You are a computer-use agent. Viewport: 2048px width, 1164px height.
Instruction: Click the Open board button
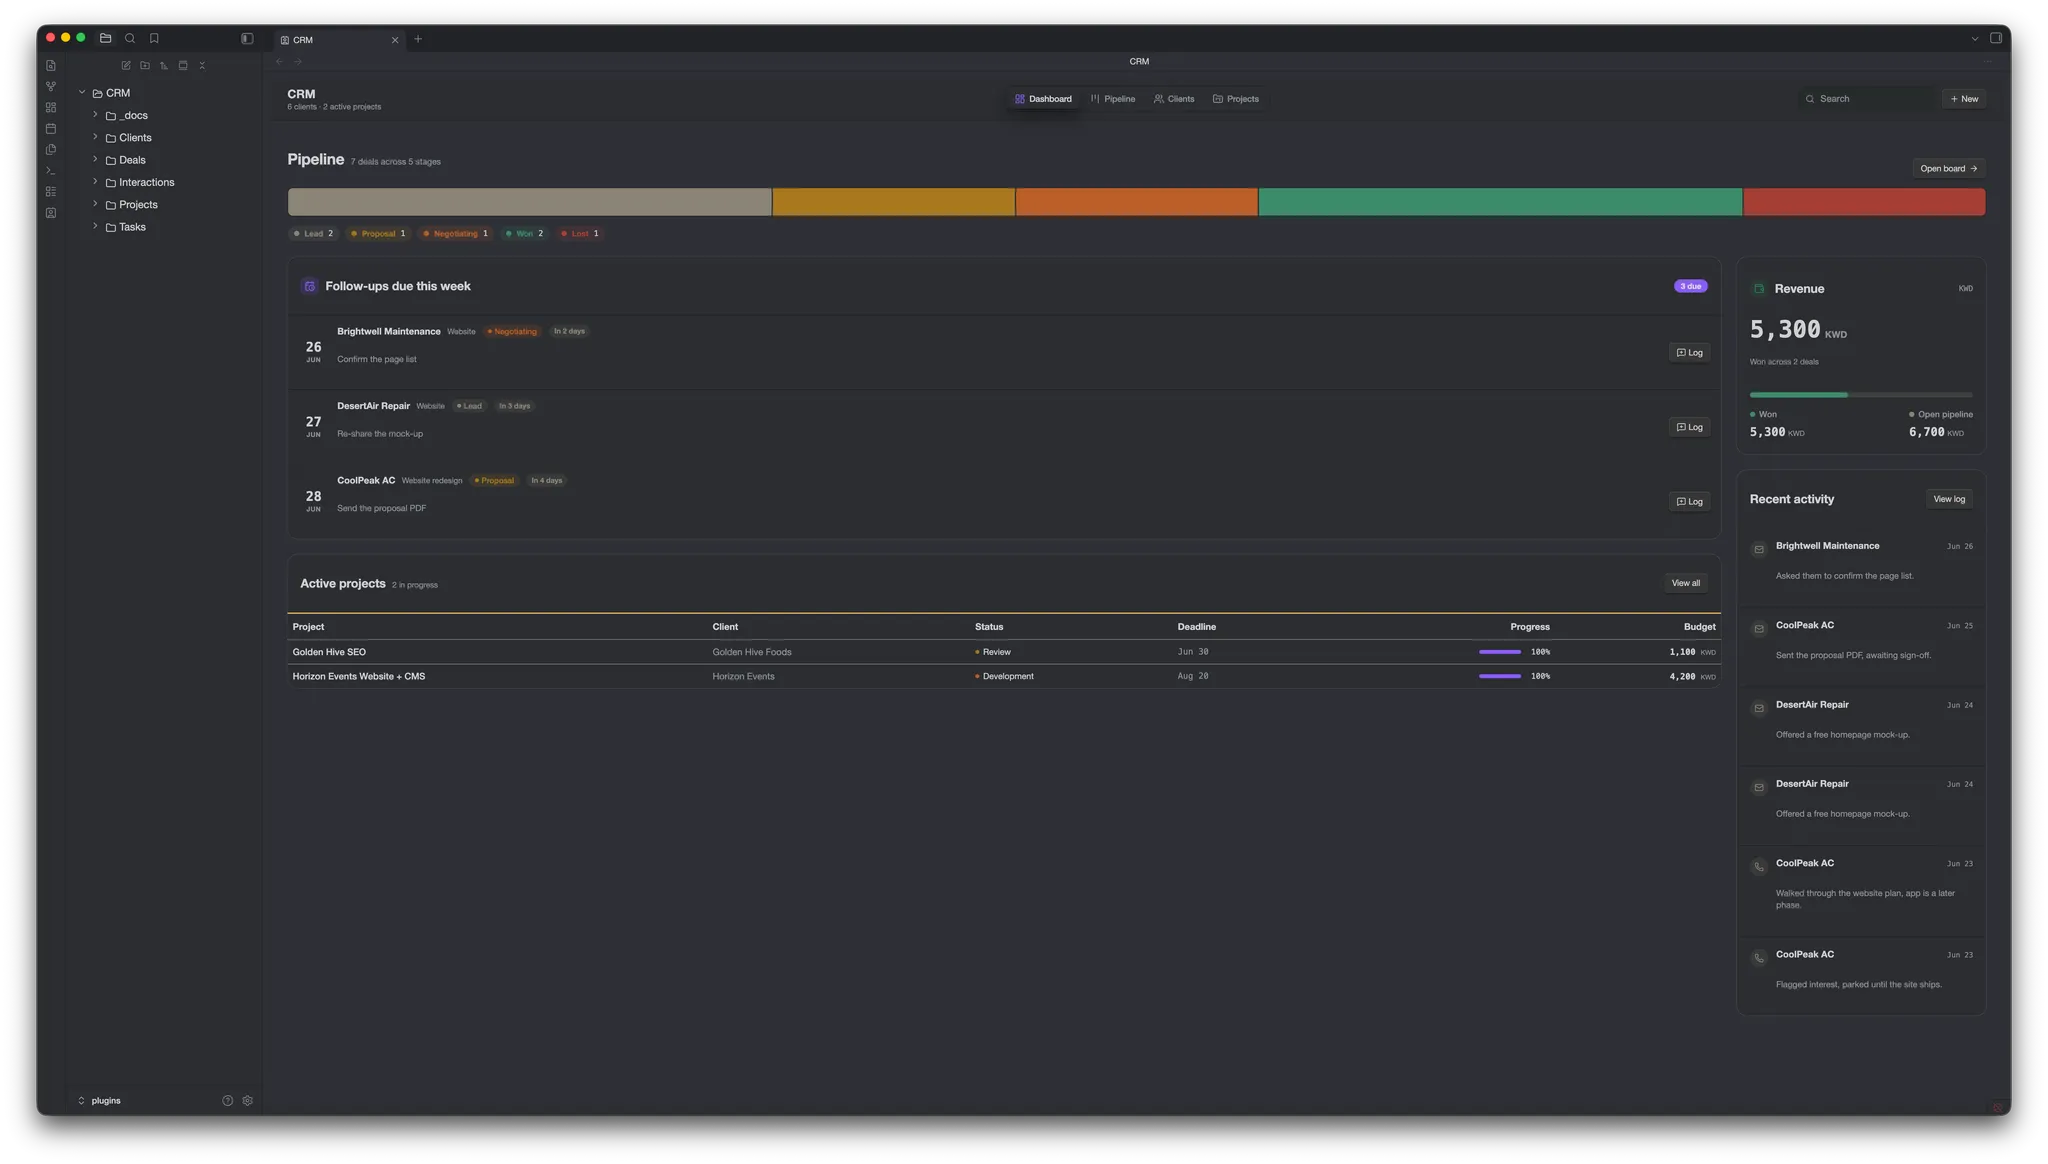click(x=1948, y=168)
